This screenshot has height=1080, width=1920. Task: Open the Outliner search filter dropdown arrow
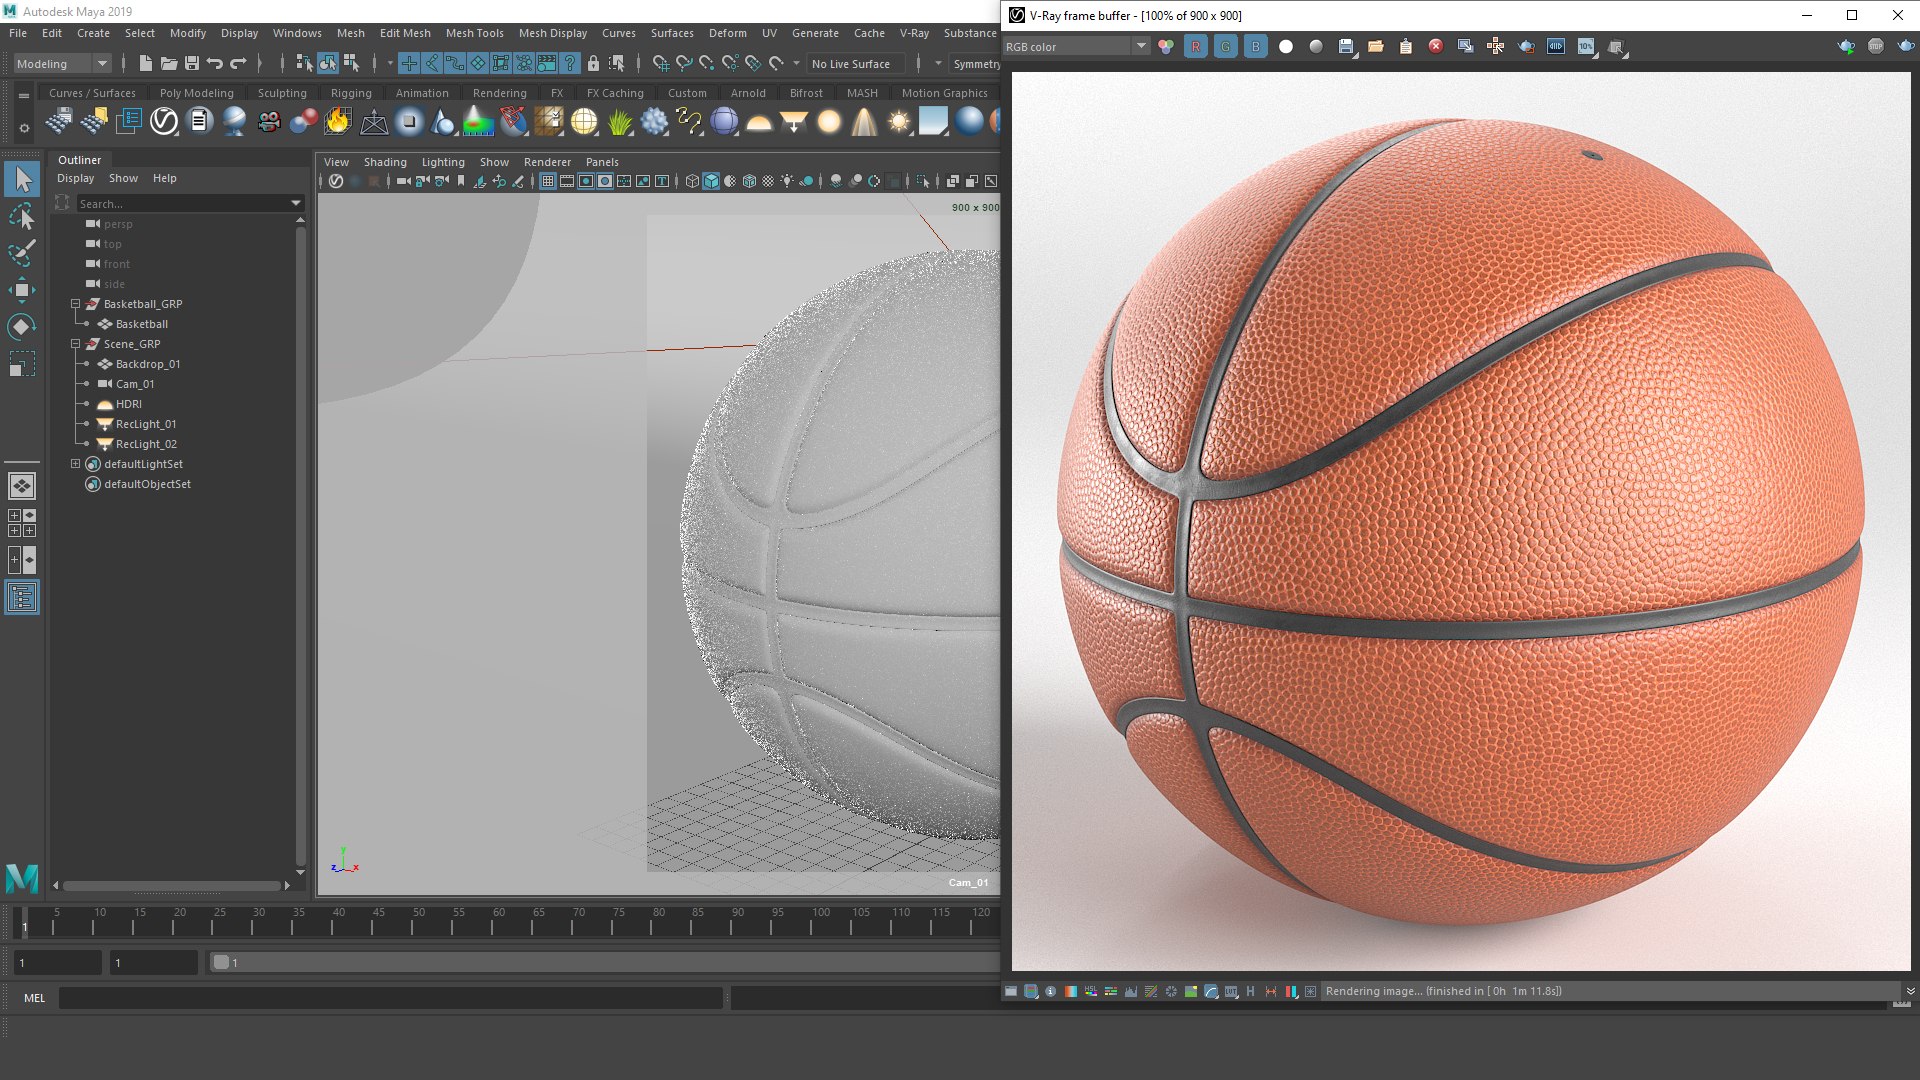point(296,203)
